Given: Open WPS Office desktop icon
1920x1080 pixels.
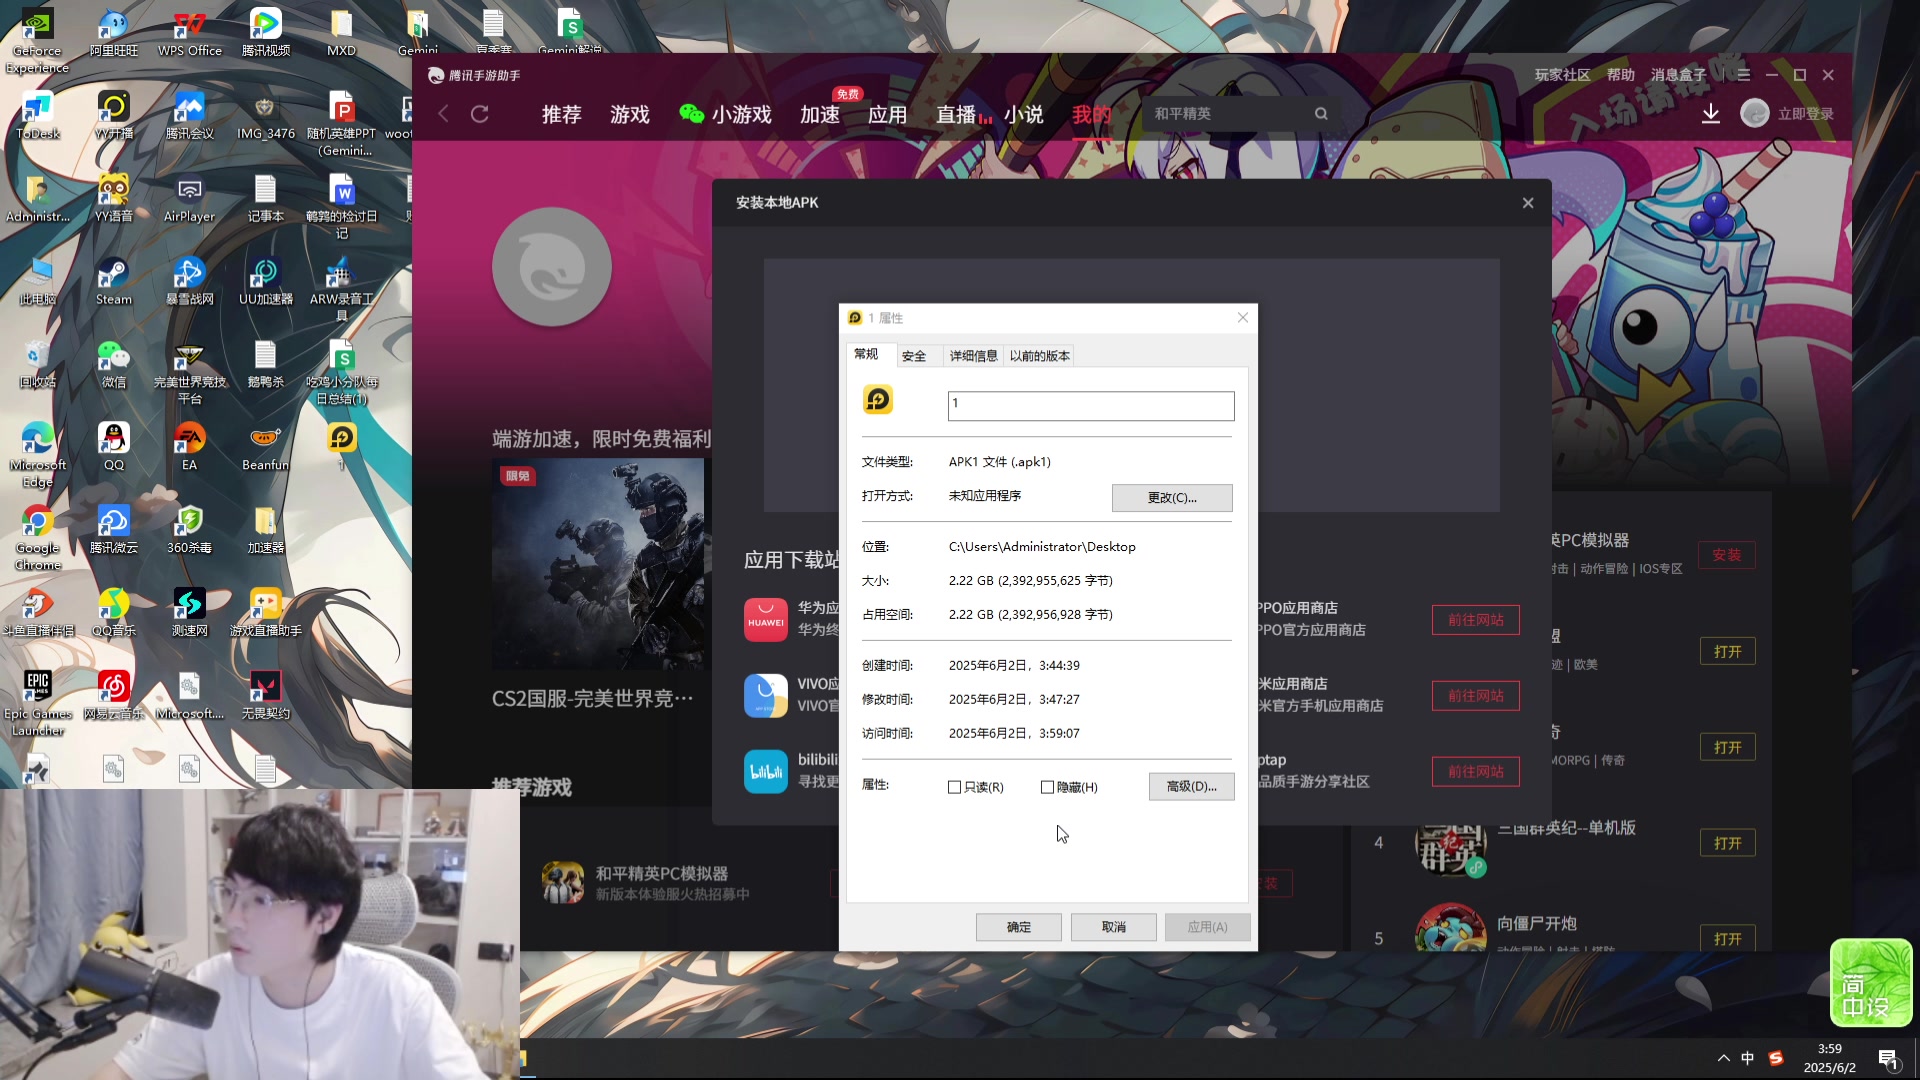Looking at the screenshot, I should tap(190, 33).
